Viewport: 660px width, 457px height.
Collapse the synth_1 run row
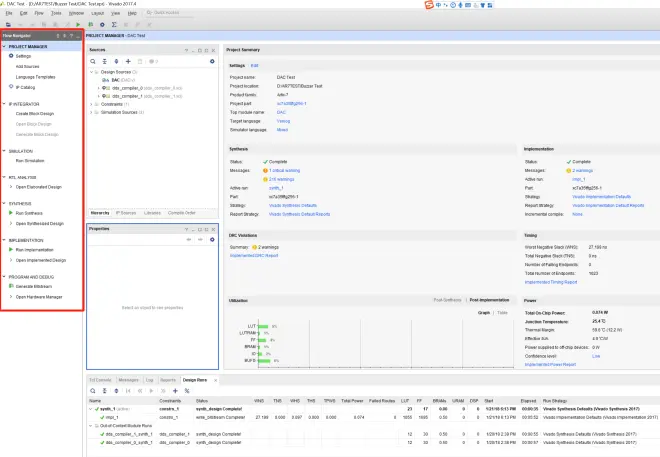click(x=90, y=409)
